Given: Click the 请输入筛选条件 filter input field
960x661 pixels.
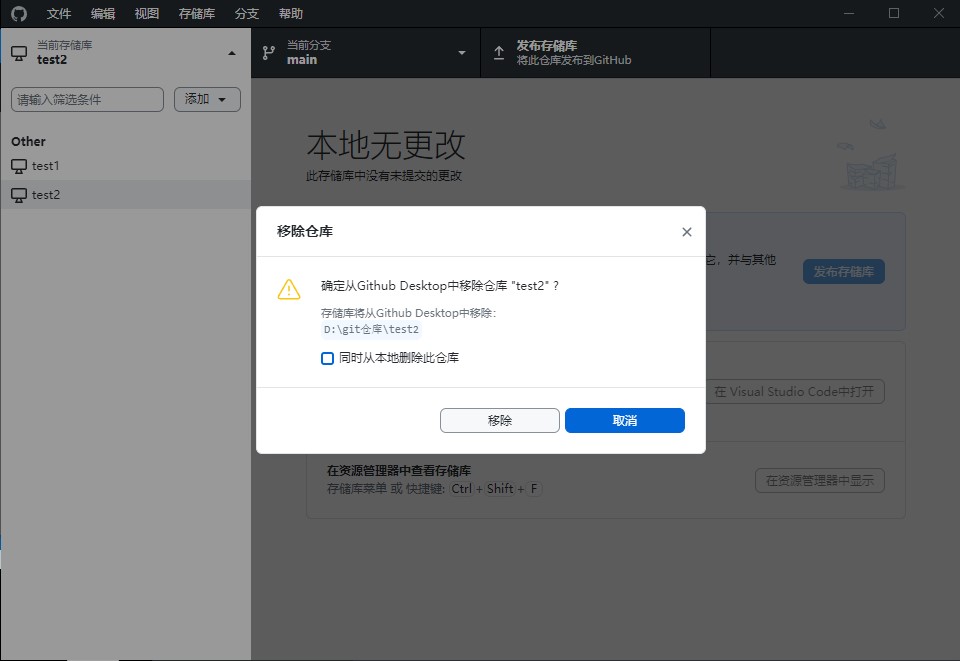Looking at the screenshot, I should 86,99.
